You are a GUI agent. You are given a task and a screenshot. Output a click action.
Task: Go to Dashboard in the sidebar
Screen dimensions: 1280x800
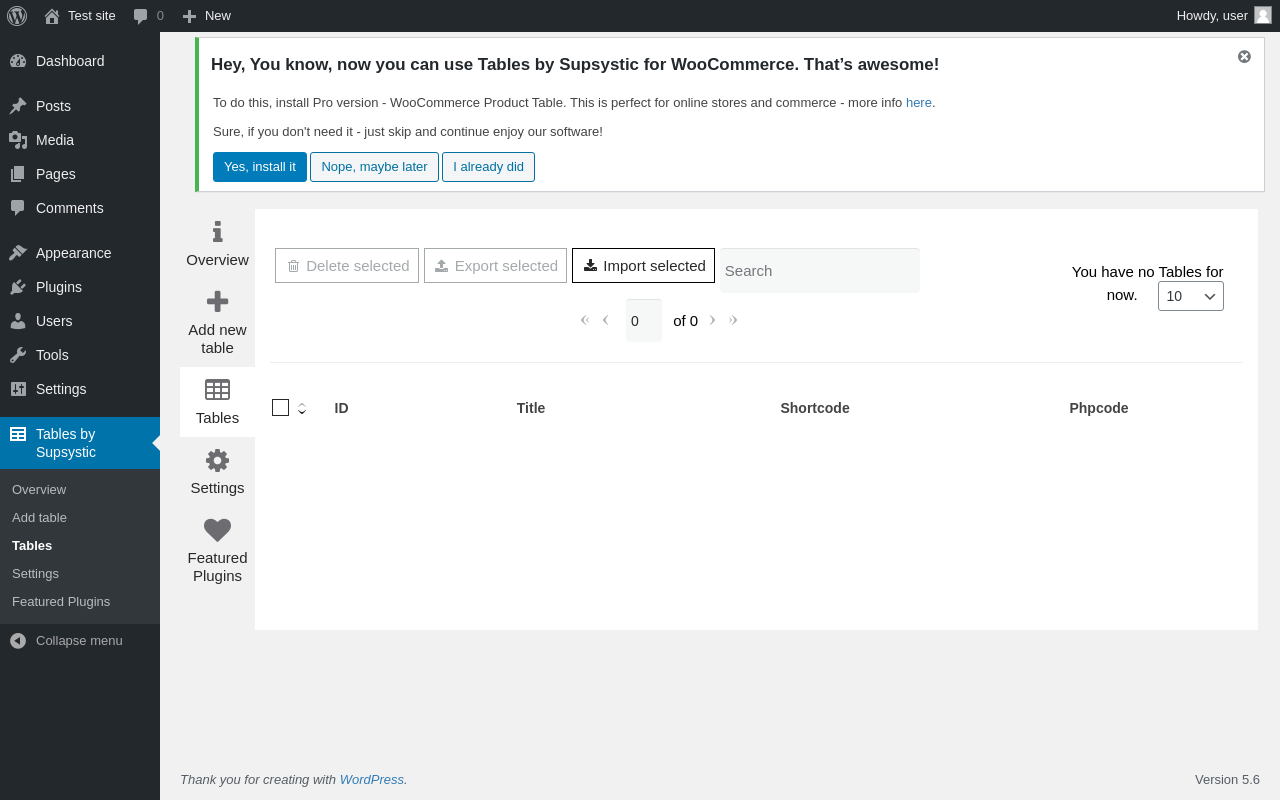click(70, 61)
